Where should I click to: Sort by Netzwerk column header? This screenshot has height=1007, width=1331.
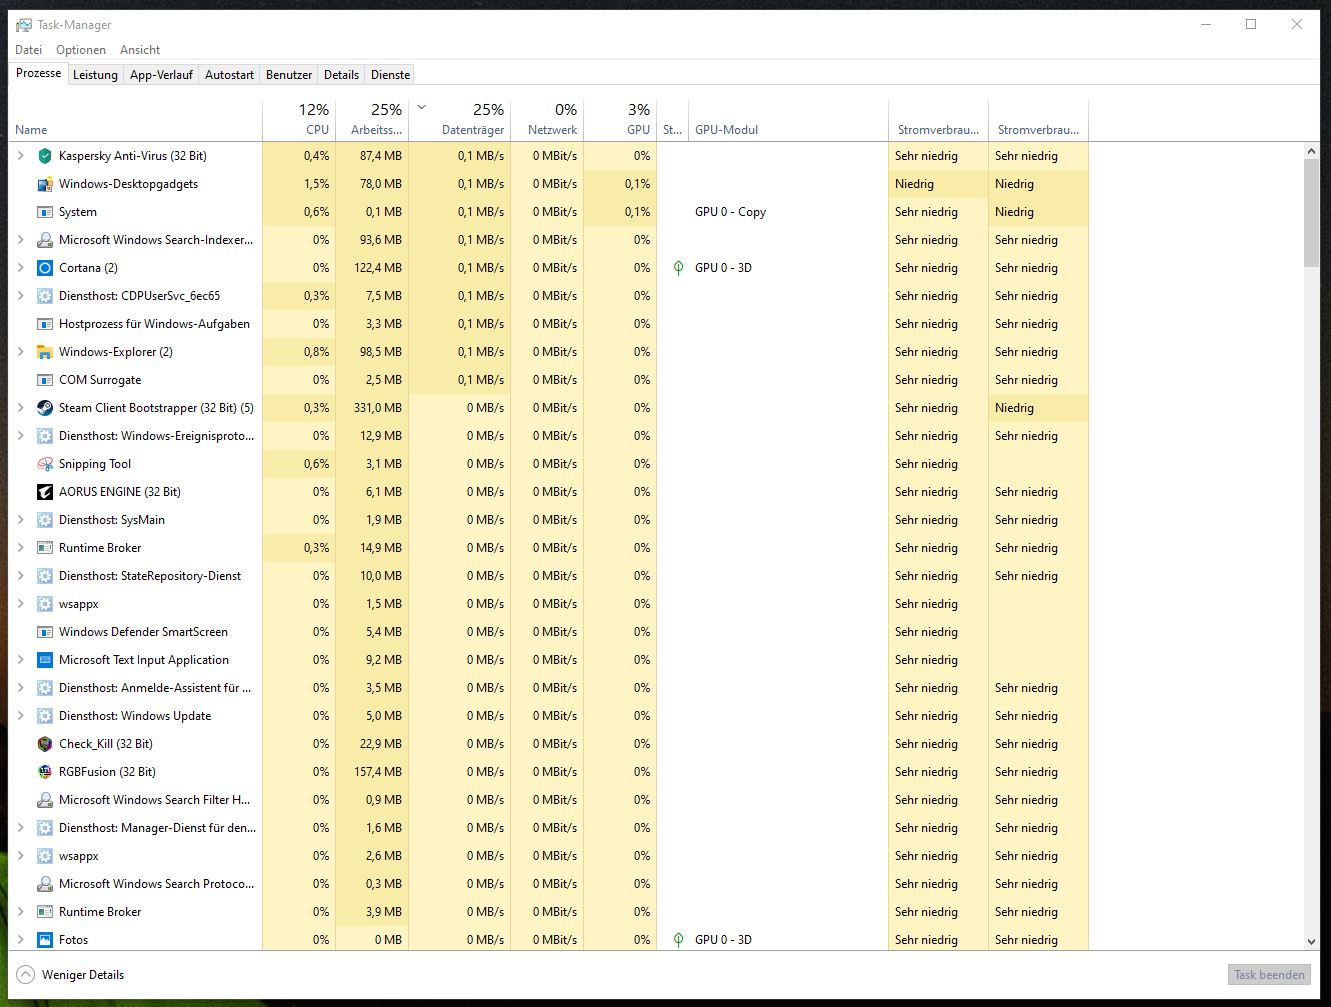click(x=547, y=120)
